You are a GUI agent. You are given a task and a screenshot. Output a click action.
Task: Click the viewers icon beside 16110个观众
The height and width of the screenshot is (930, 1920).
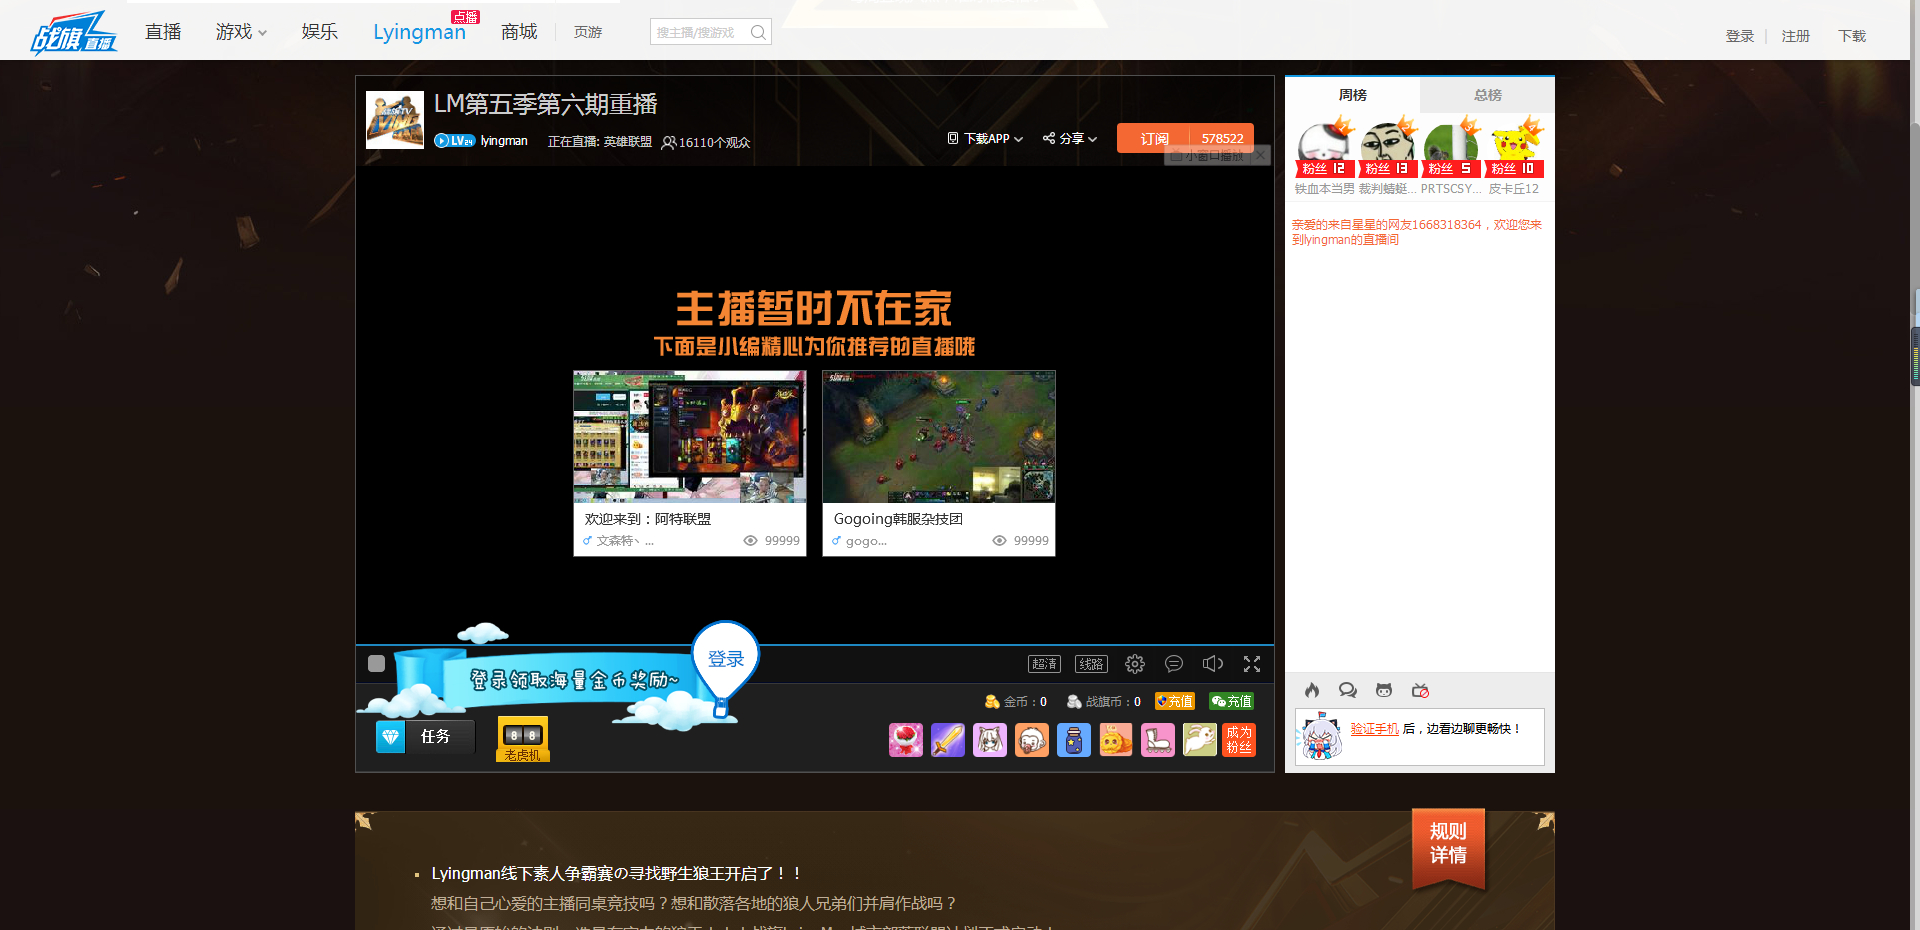[x=669, y=142]
